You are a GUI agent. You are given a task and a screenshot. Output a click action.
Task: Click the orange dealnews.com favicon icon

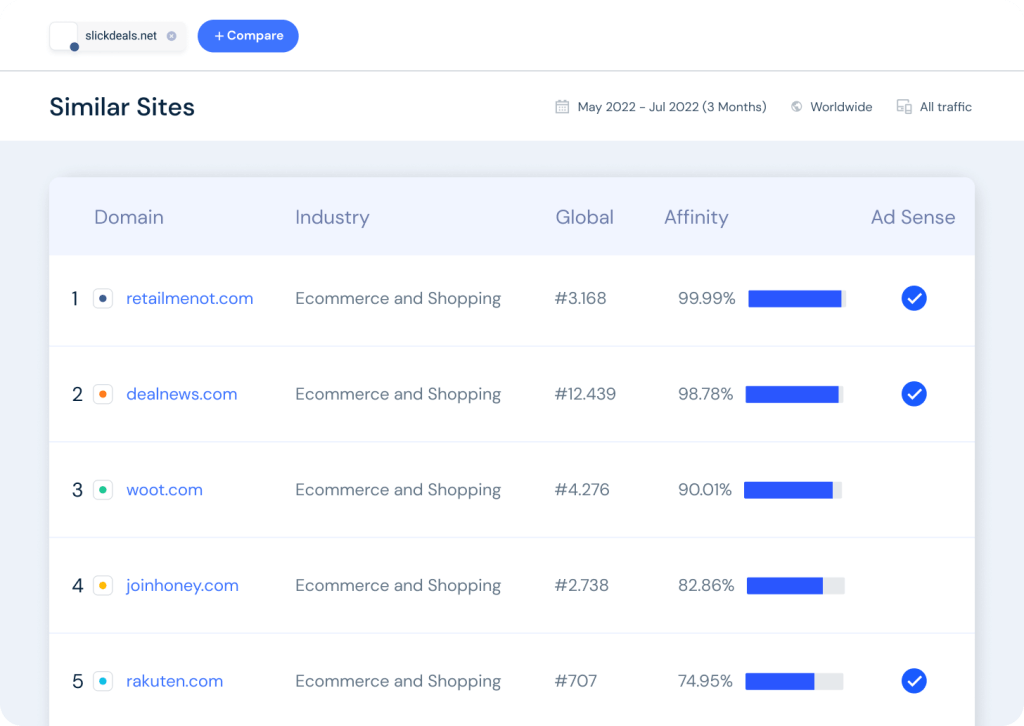point(103,394)
